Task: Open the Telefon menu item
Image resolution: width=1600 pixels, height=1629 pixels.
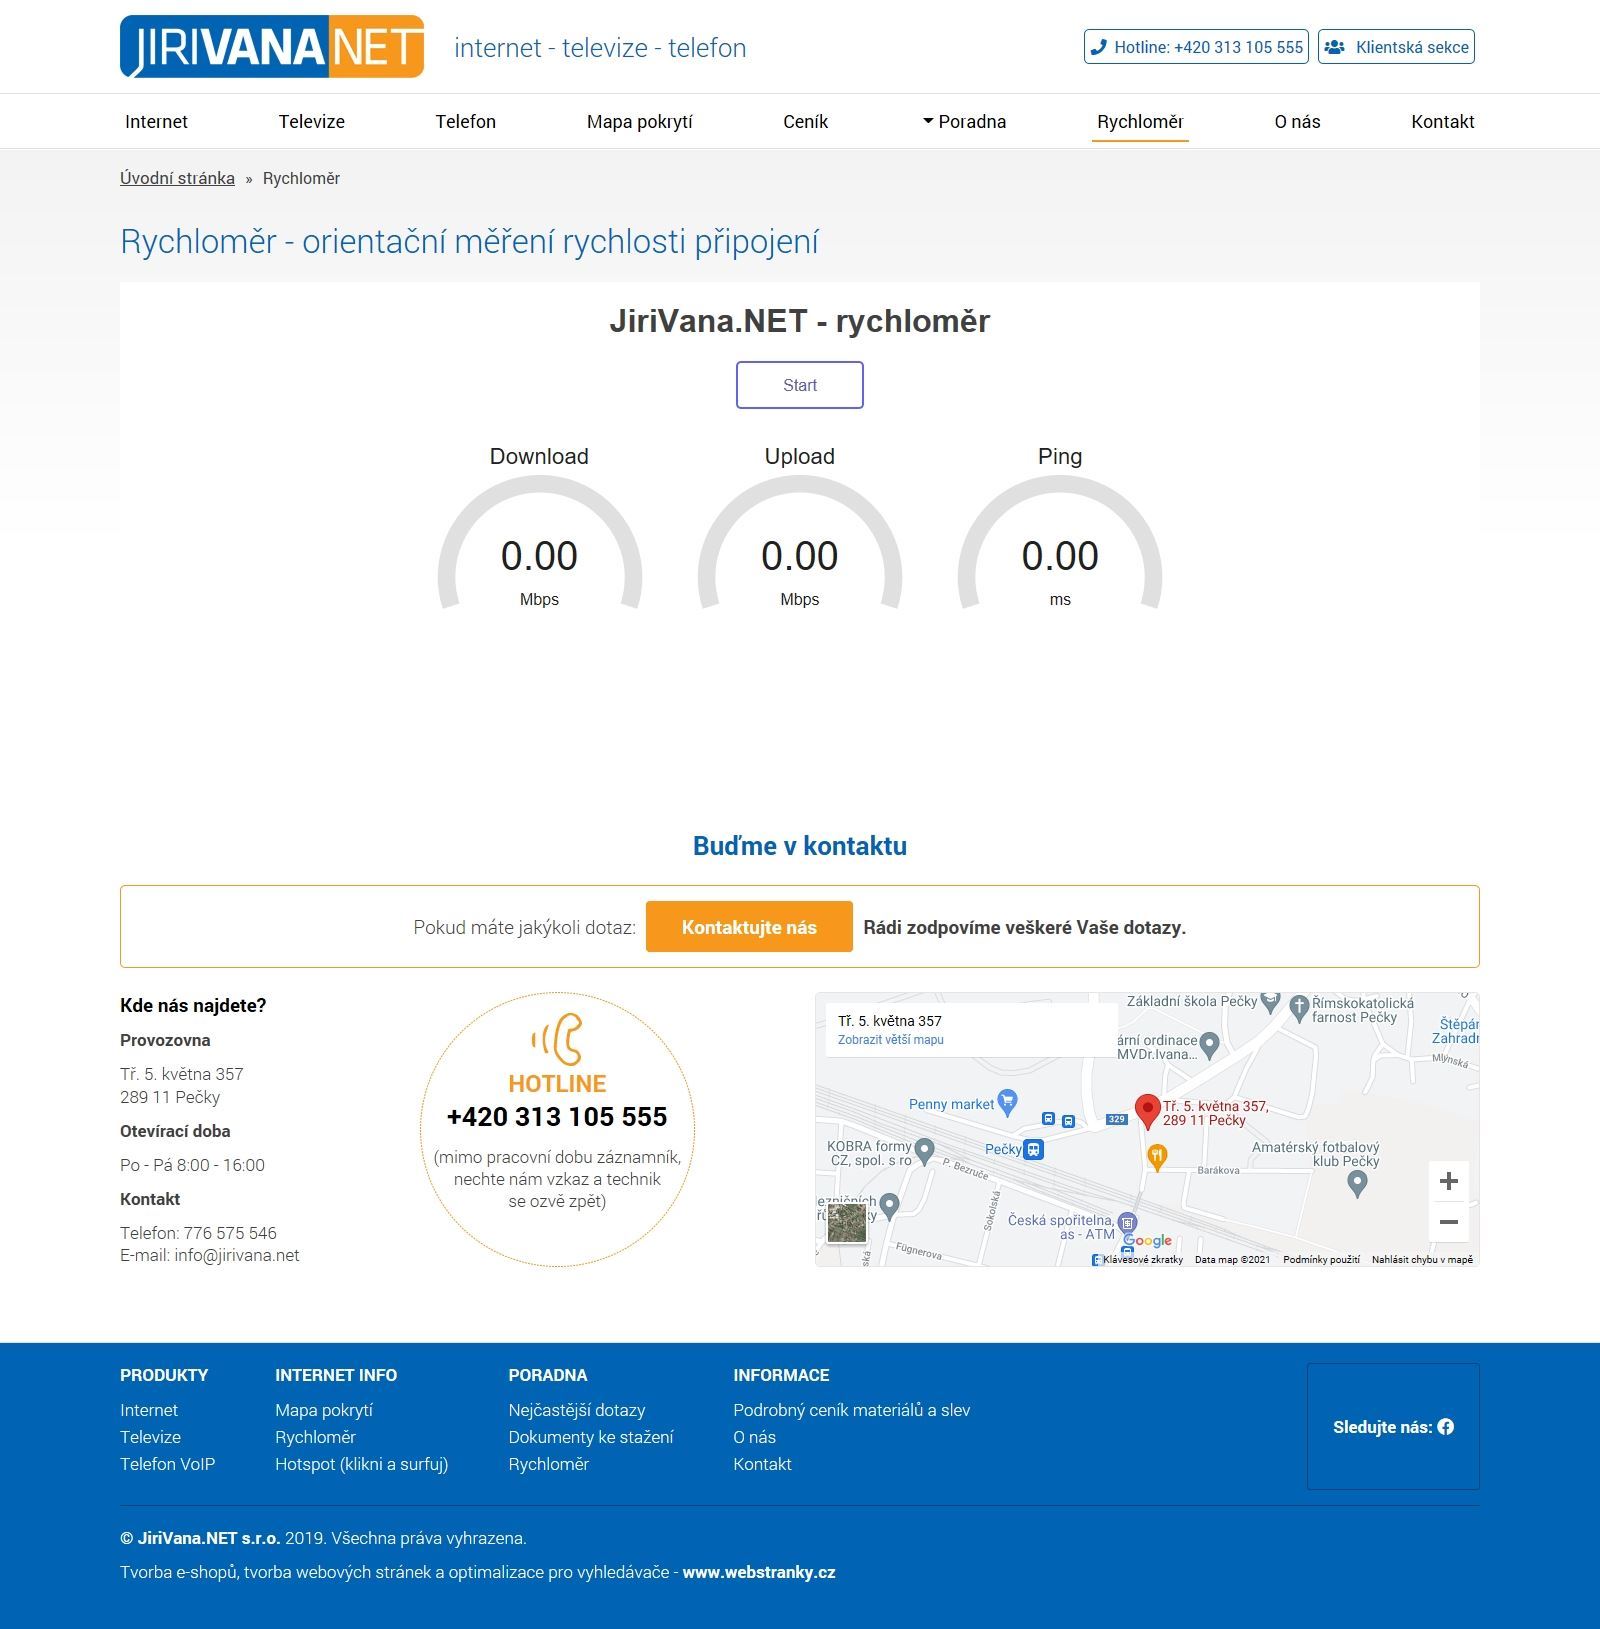Action: click(x=465, y=122)
